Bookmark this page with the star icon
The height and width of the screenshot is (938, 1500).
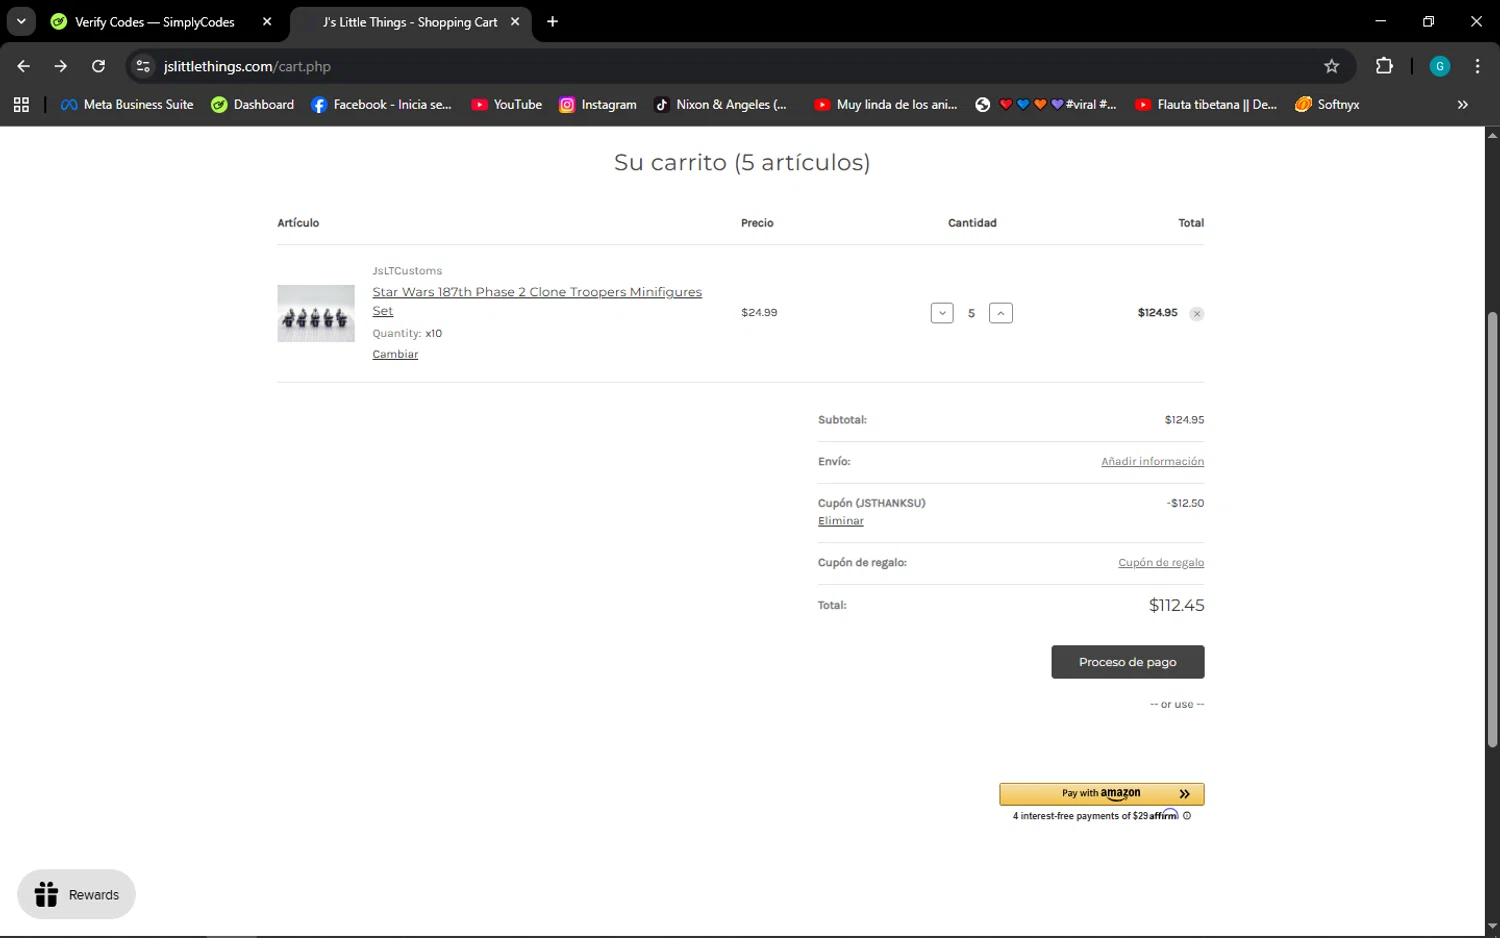1331,66
